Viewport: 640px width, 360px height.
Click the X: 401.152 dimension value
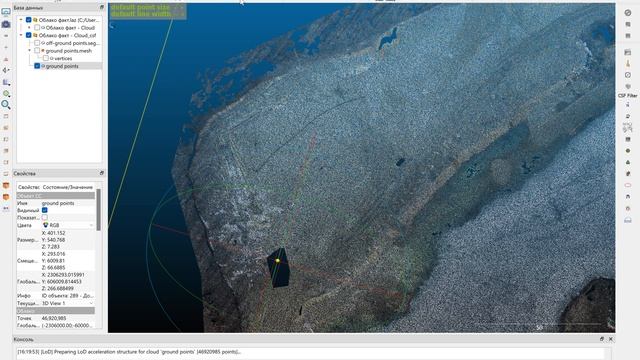[53, 233]
